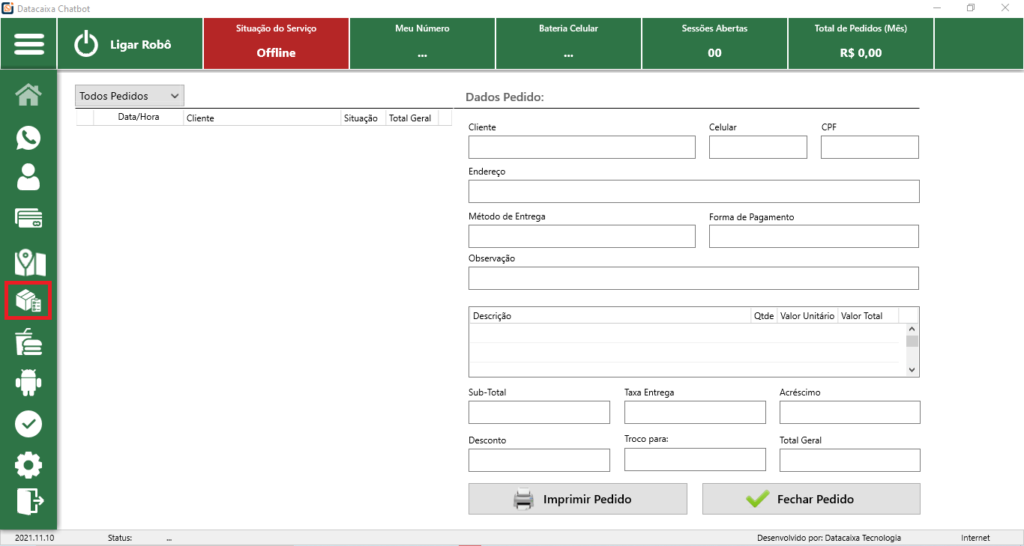Click the Ligar Robô power button
The width and height of the screenshot is (1024, 546).
coord(130,44)
